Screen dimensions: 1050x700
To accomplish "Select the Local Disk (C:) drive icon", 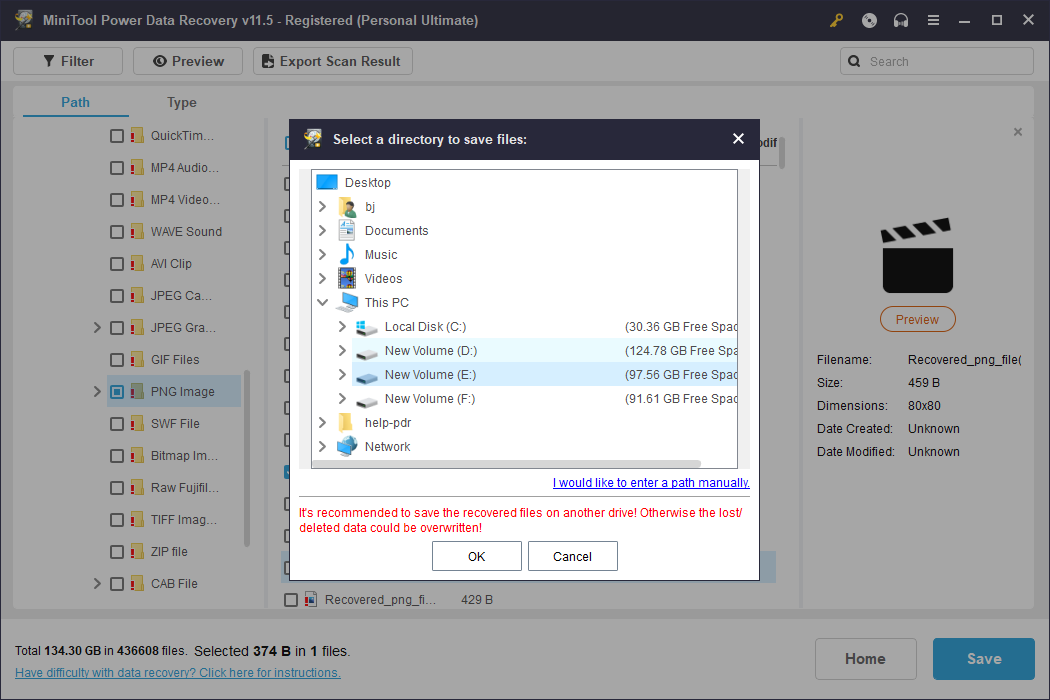I will point(366,327).
